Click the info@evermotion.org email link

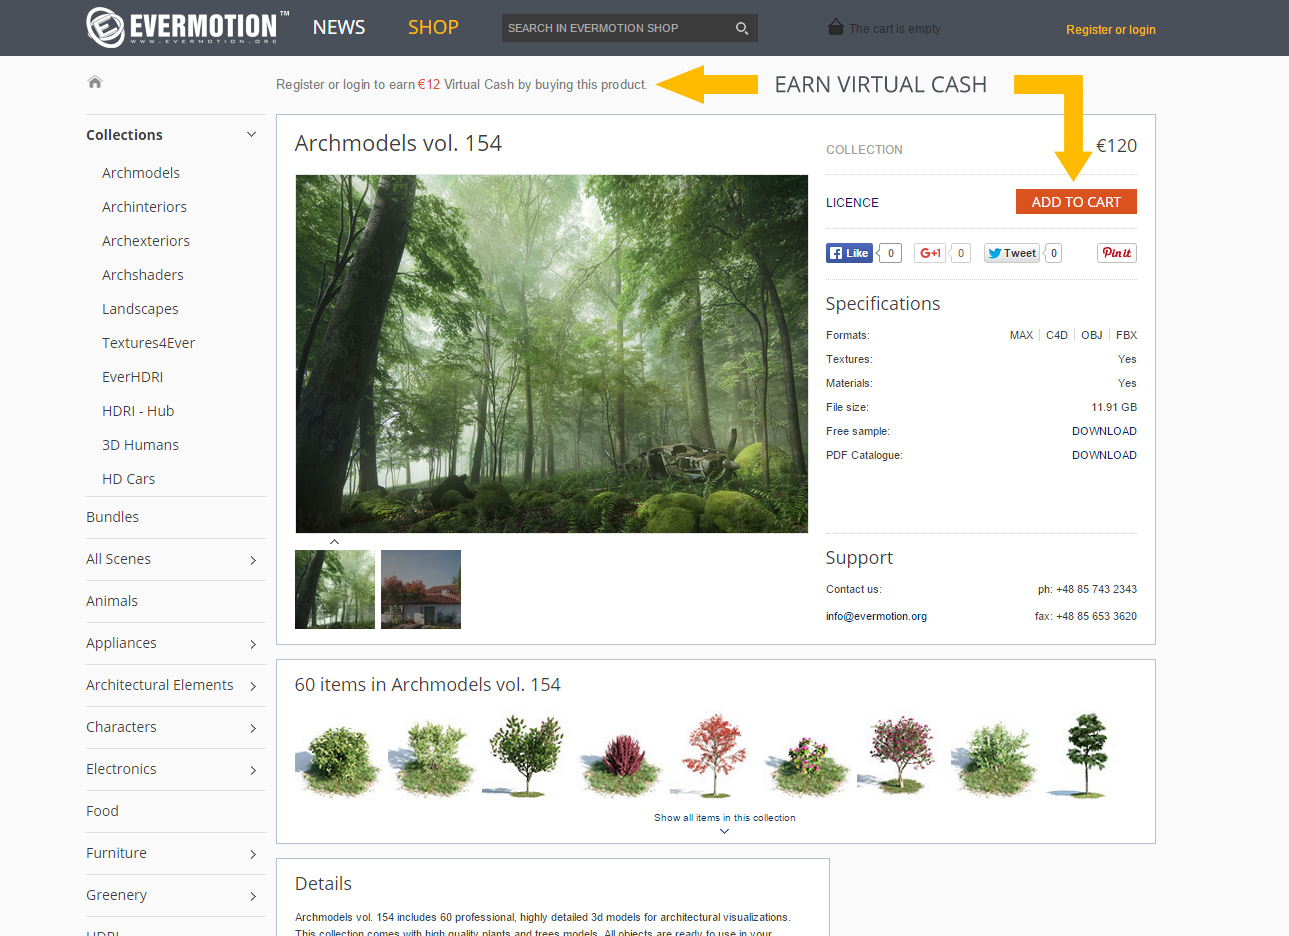coord(876,616)
